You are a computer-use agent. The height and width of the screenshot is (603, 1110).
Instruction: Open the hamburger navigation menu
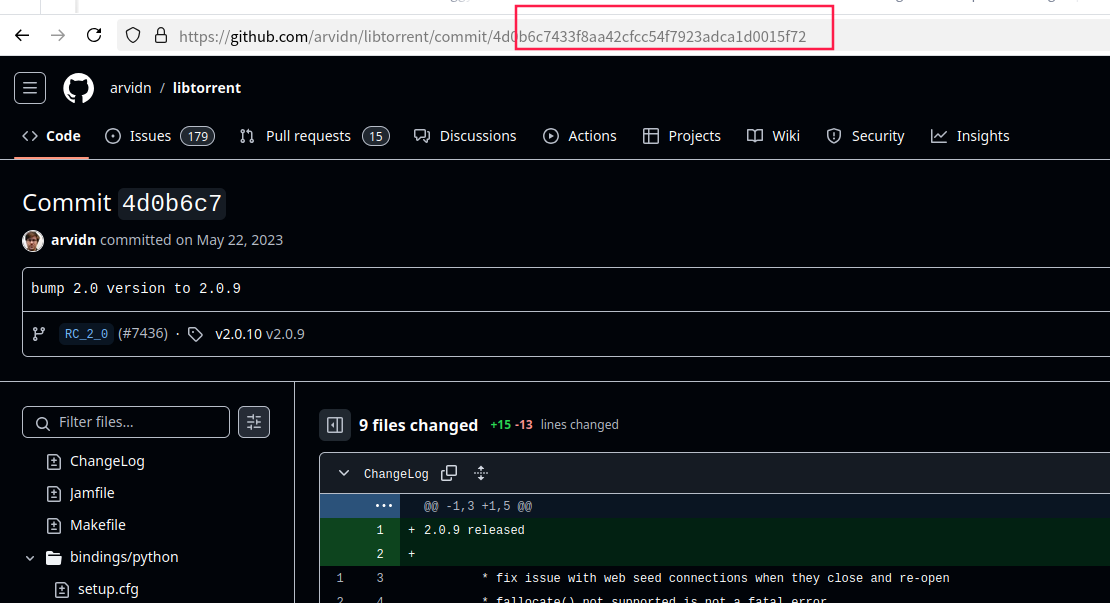30,88
